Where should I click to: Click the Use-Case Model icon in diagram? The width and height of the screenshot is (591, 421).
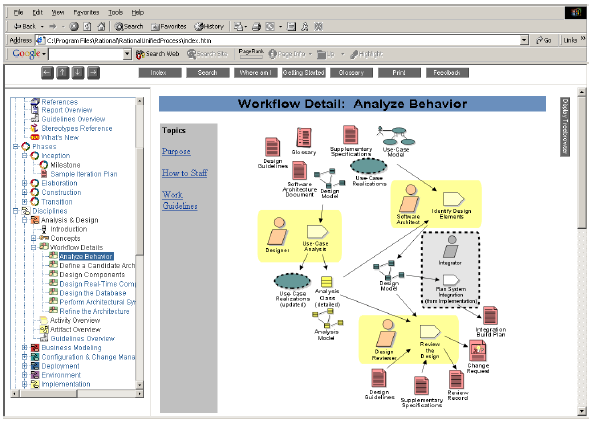click(396, 136)
